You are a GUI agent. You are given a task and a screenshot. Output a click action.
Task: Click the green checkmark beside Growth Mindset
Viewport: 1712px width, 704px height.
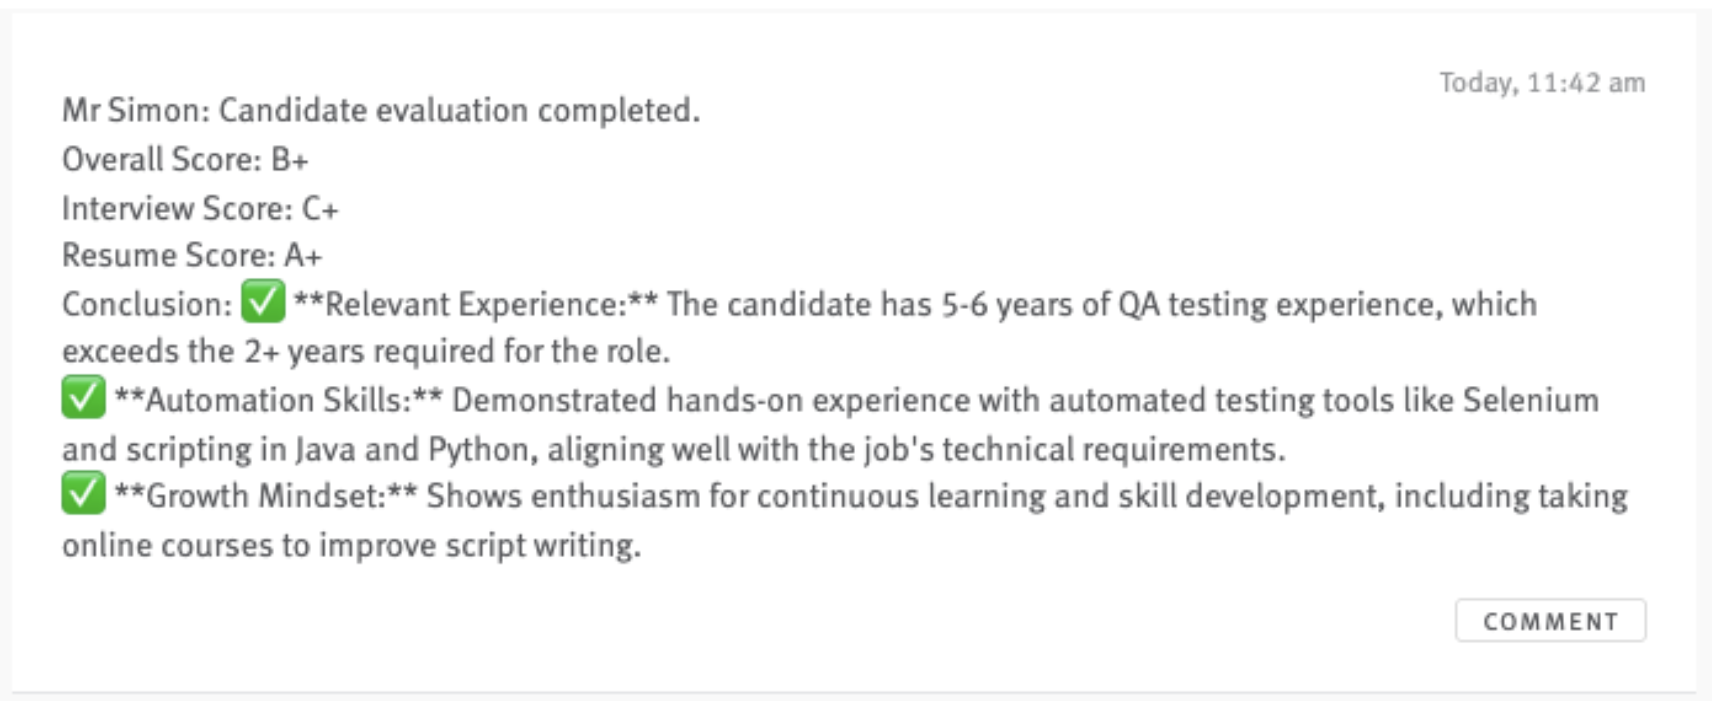coord(83,494)
